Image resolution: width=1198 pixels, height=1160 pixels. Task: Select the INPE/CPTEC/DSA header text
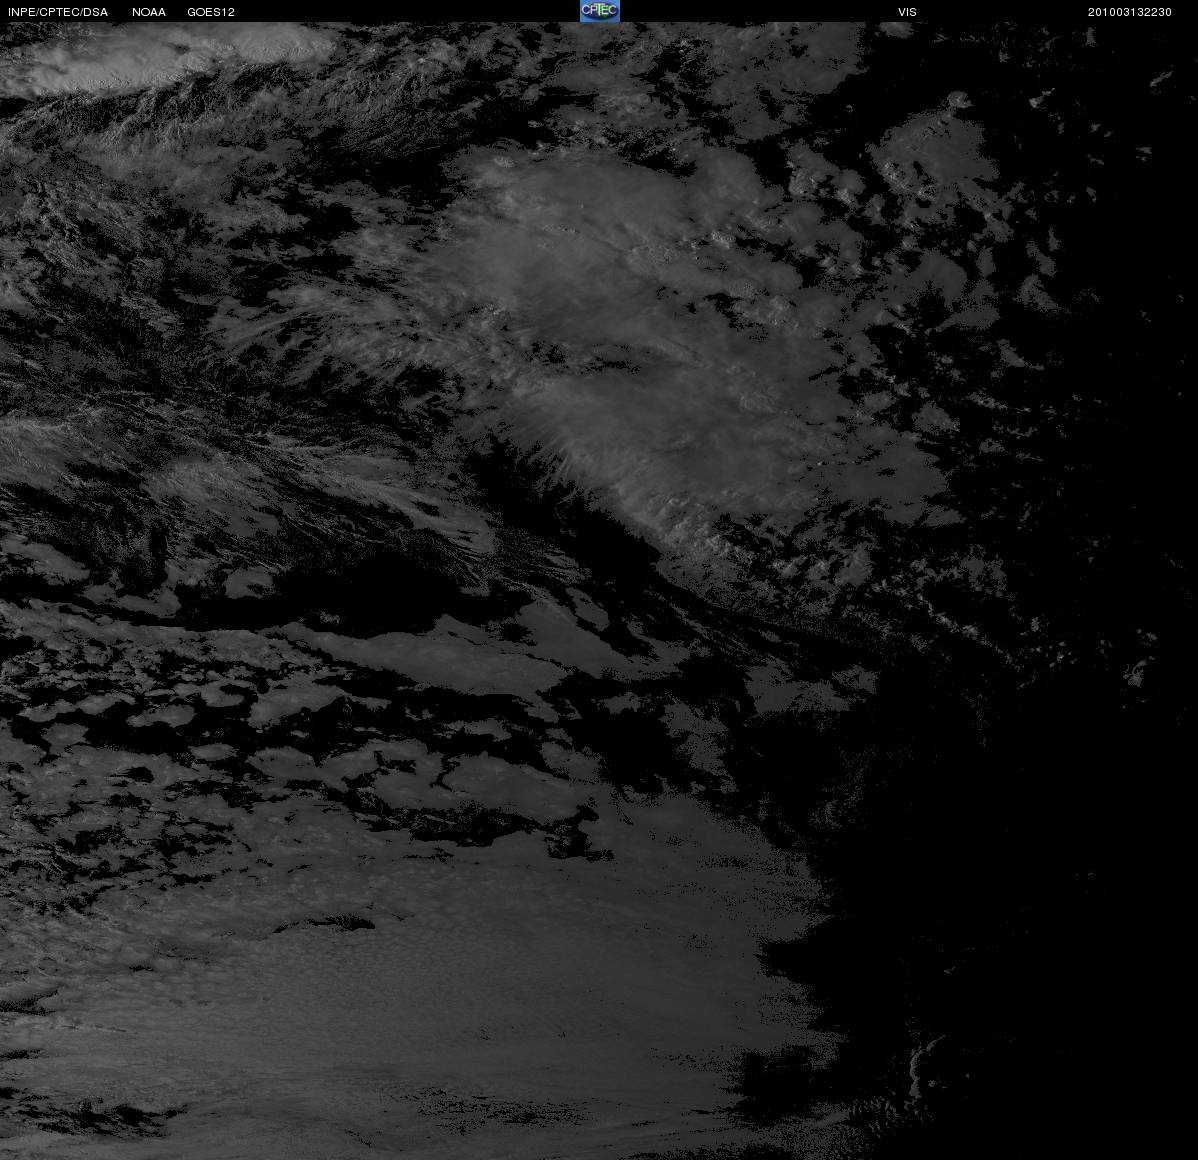[58, 12]
